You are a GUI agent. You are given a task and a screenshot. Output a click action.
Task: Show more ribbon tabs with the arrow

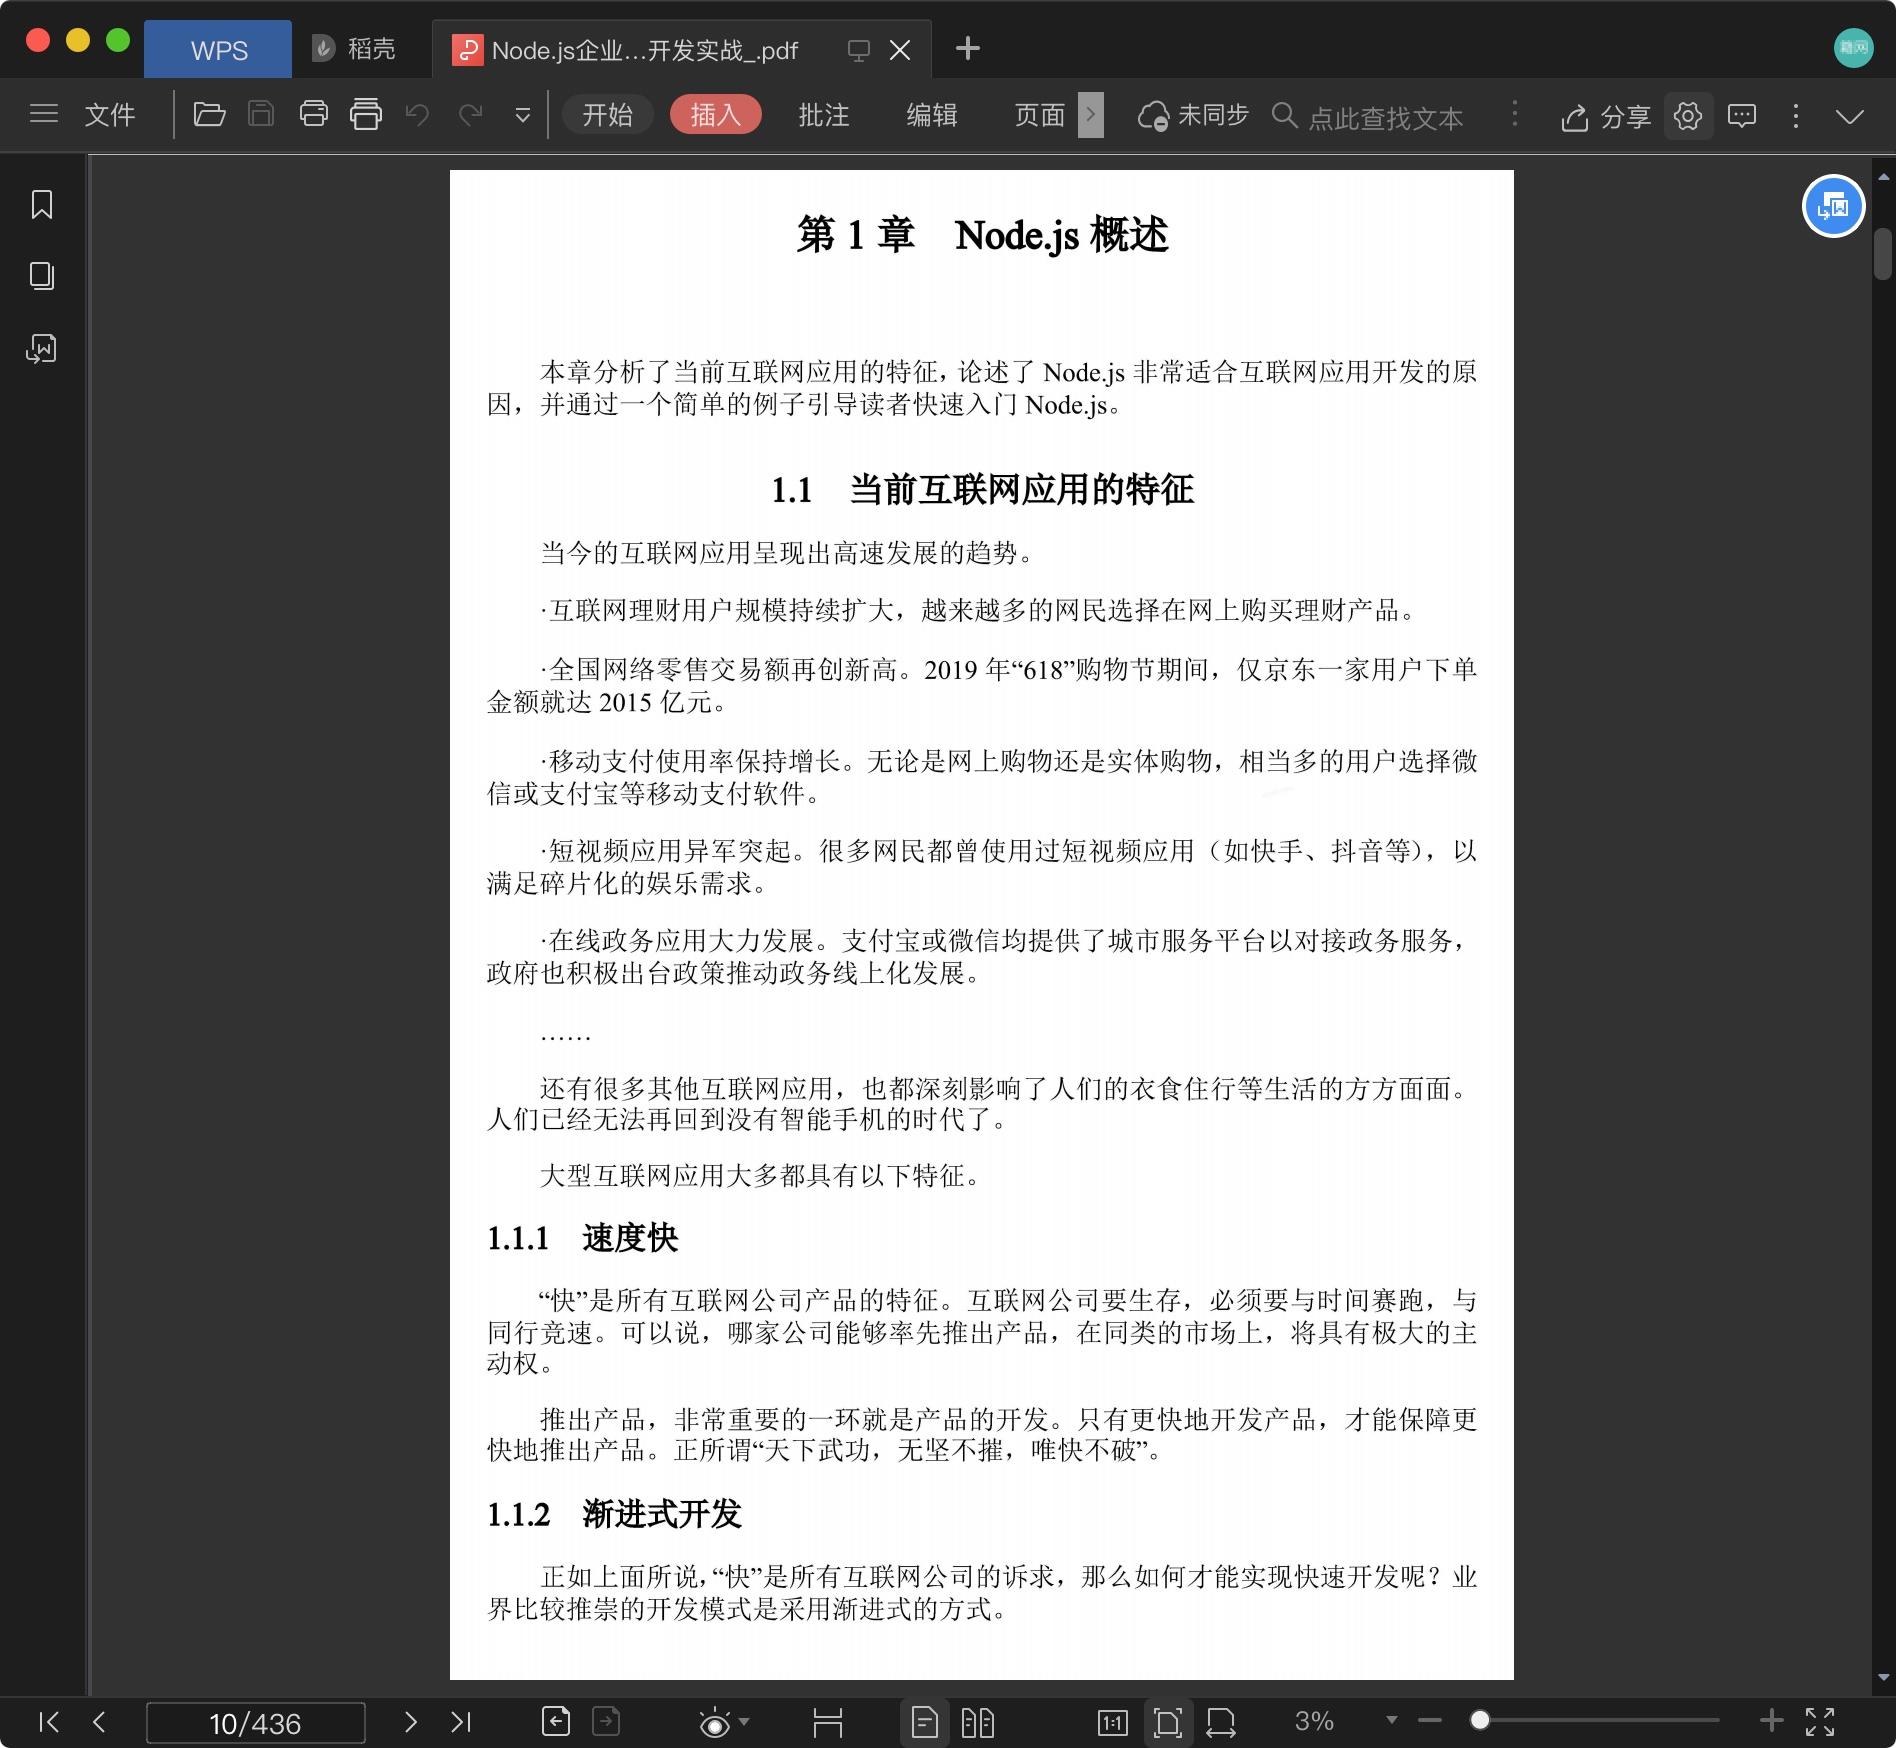click(1091, 115)
